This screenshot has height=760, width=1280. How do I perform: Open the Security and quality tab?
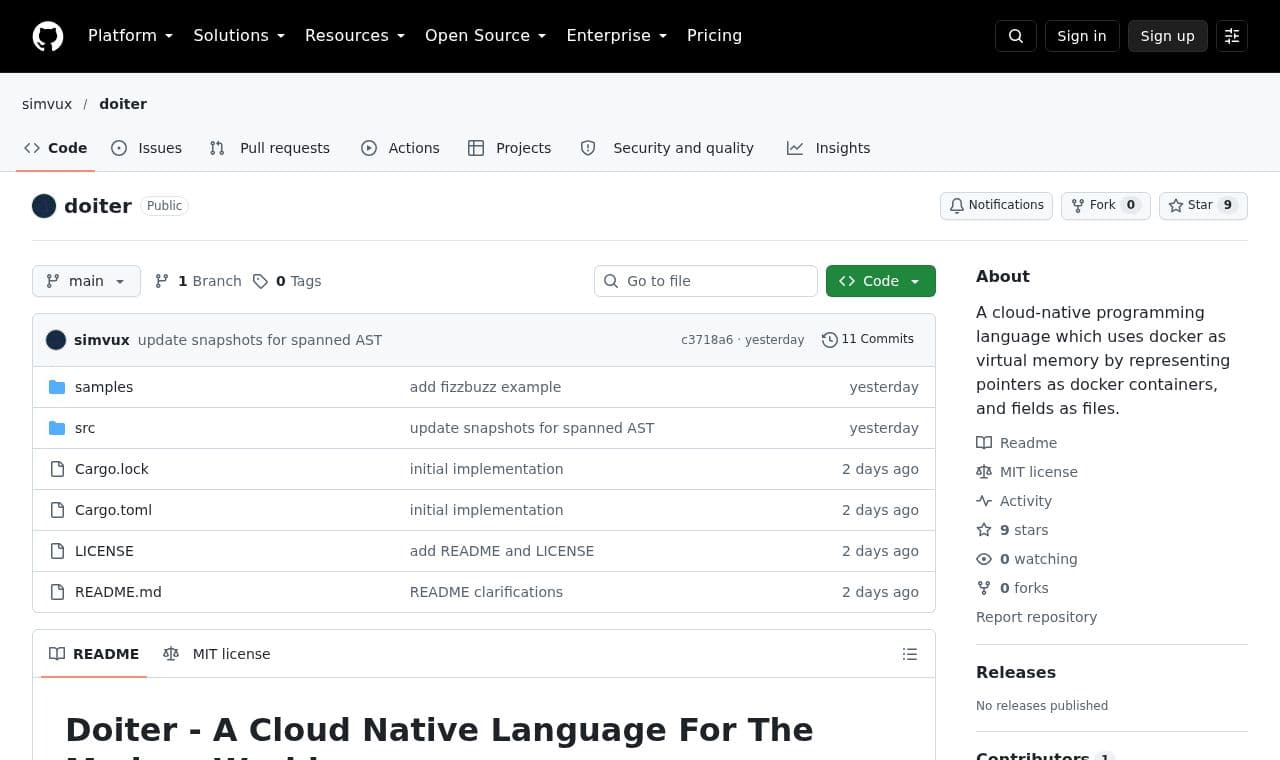(667, 148)
